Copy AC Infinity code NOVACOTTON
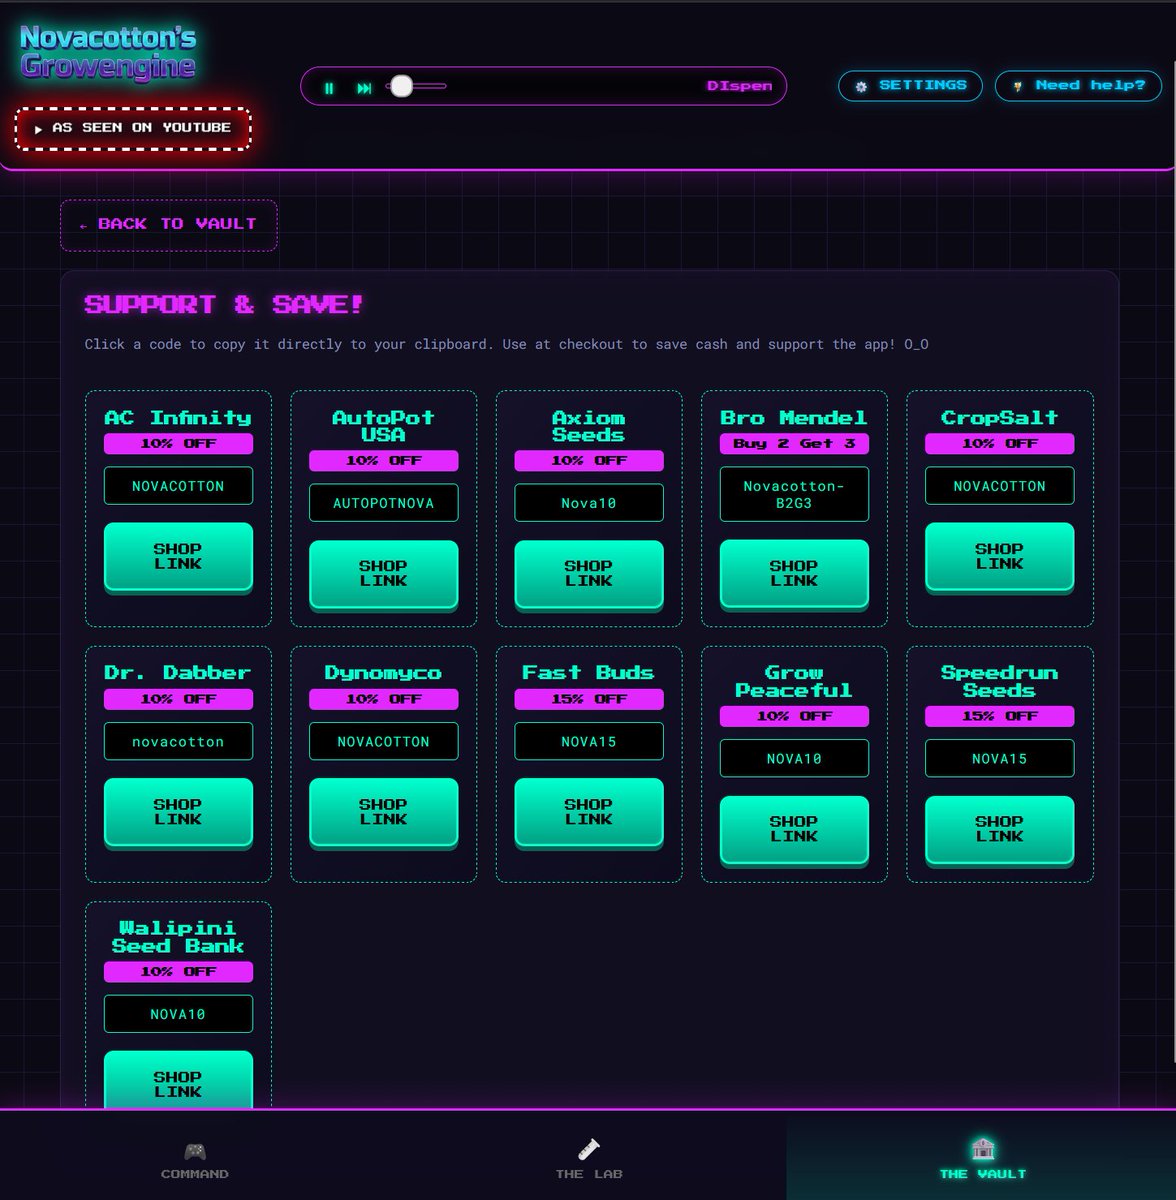The width and height of the screenshot is (1176, 1200). coord(178,486)
